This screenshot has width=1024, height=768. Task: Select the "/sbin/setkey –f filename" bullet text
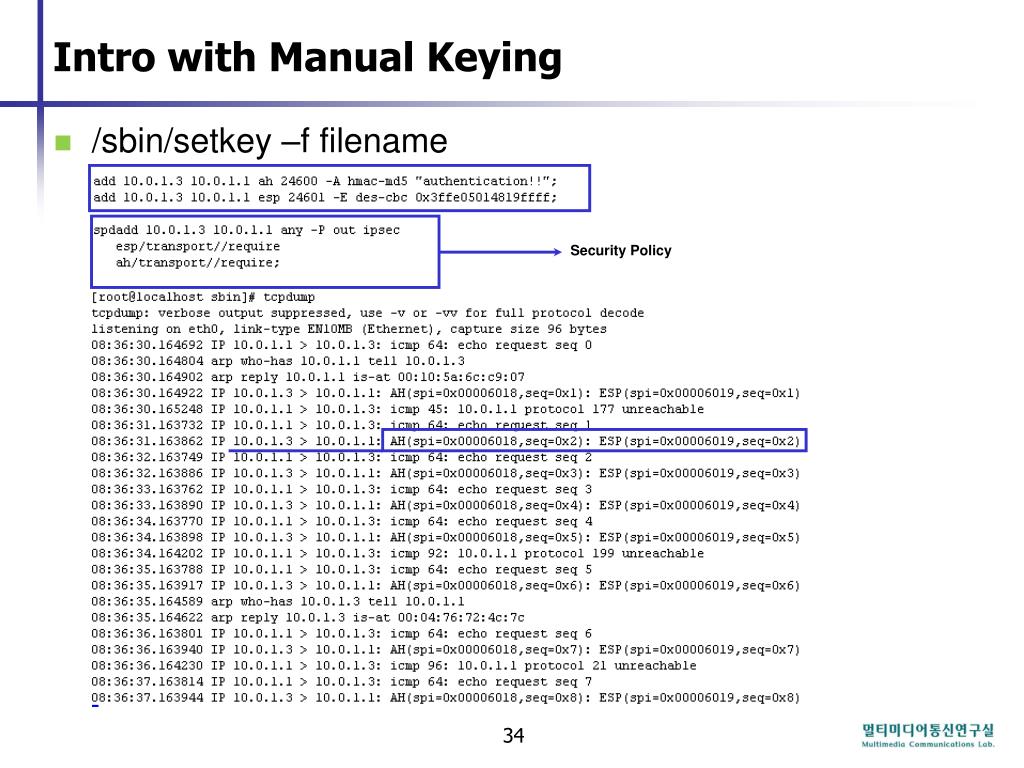click(269, 141)
